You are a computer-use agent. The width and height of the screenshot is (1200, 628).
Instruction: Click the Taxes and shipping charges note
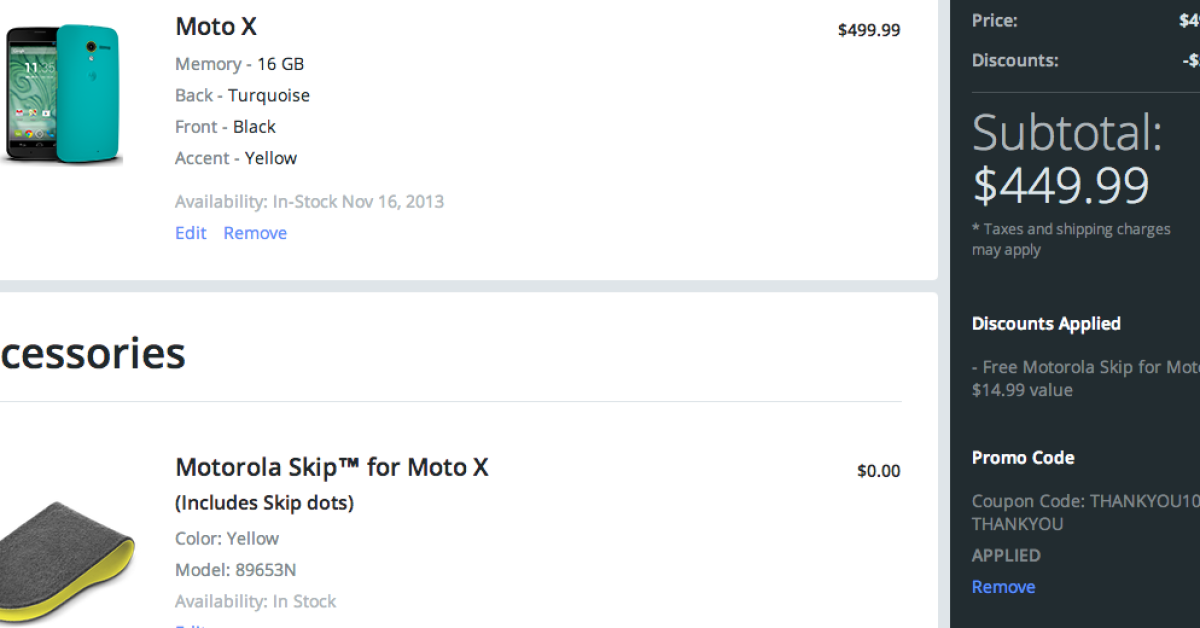pyautogui.click(x=1070, y=239)
